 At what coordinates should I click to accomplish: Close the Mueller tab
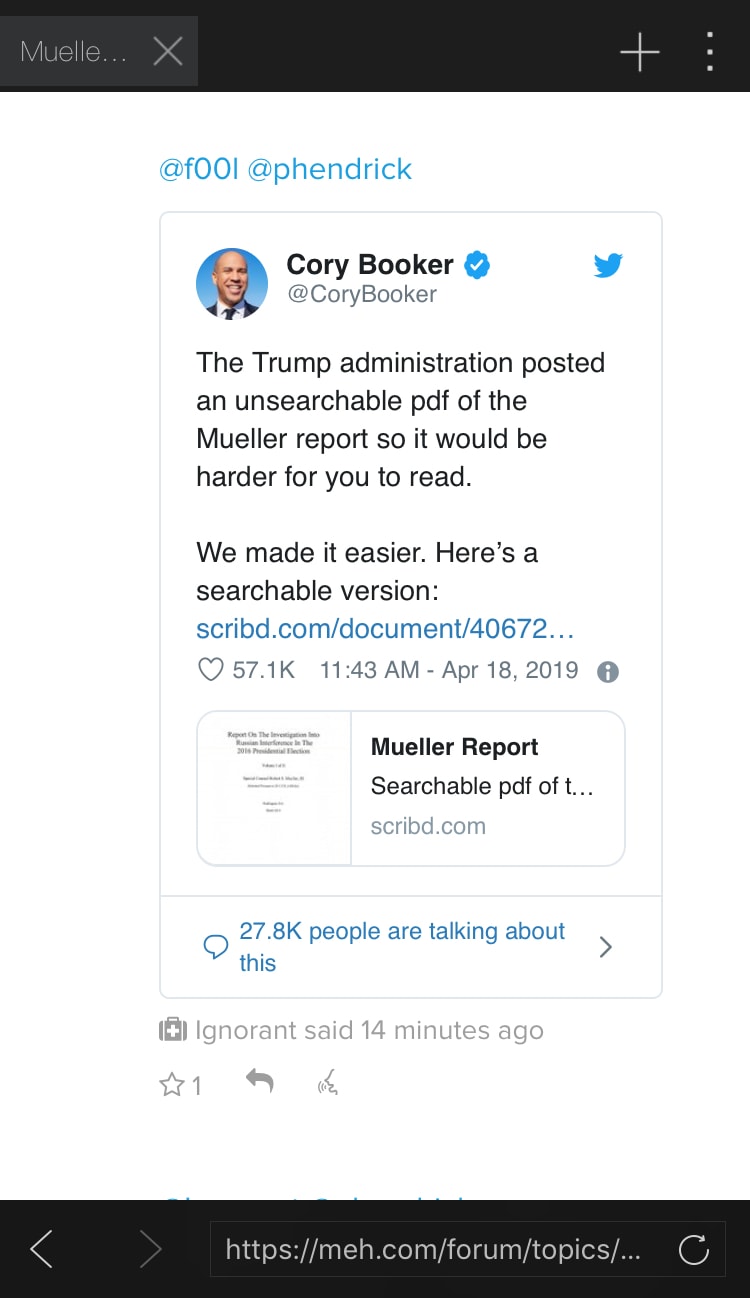click(x=168, y=51)
